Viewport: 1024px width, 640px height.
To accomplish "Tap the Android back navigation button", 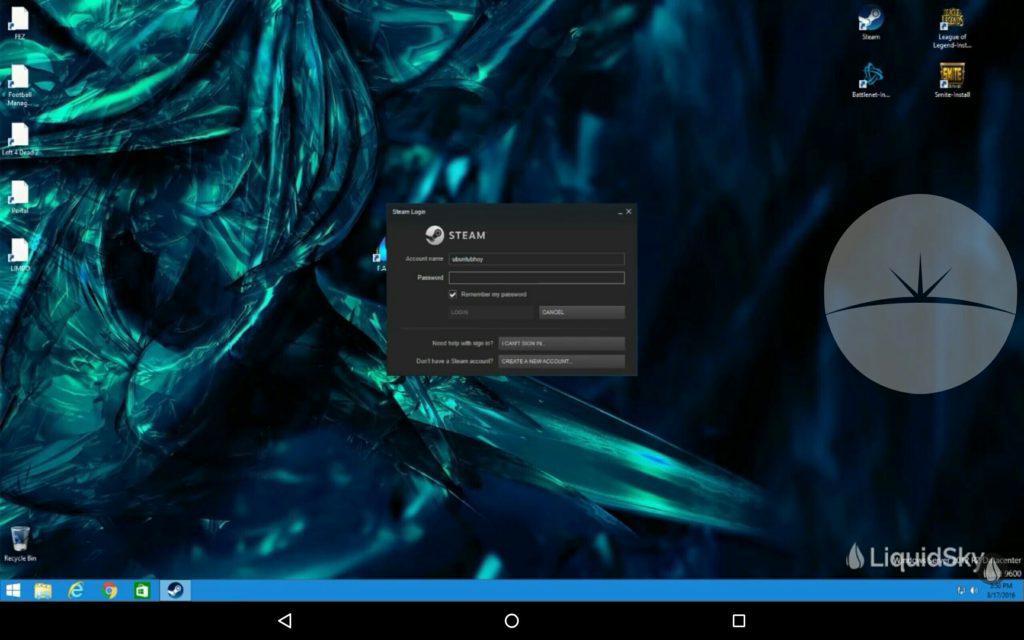I will (x=285, y=620).
